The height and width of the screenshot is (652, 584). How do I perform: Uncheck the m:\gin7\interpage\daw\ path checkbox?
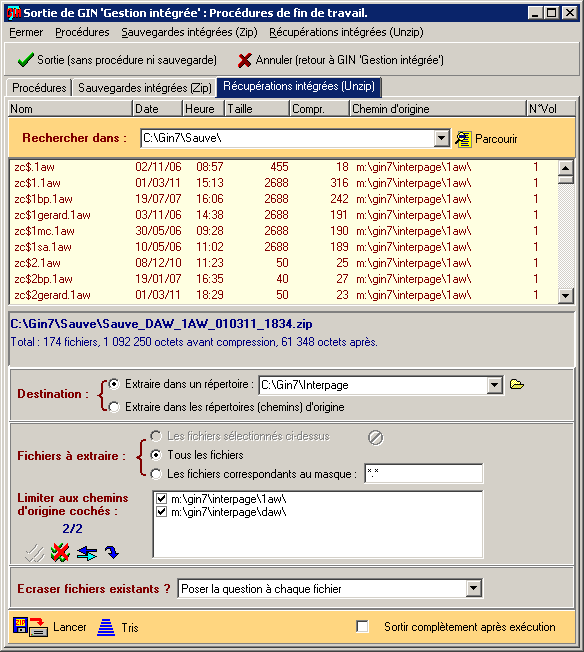click(161, 512)
